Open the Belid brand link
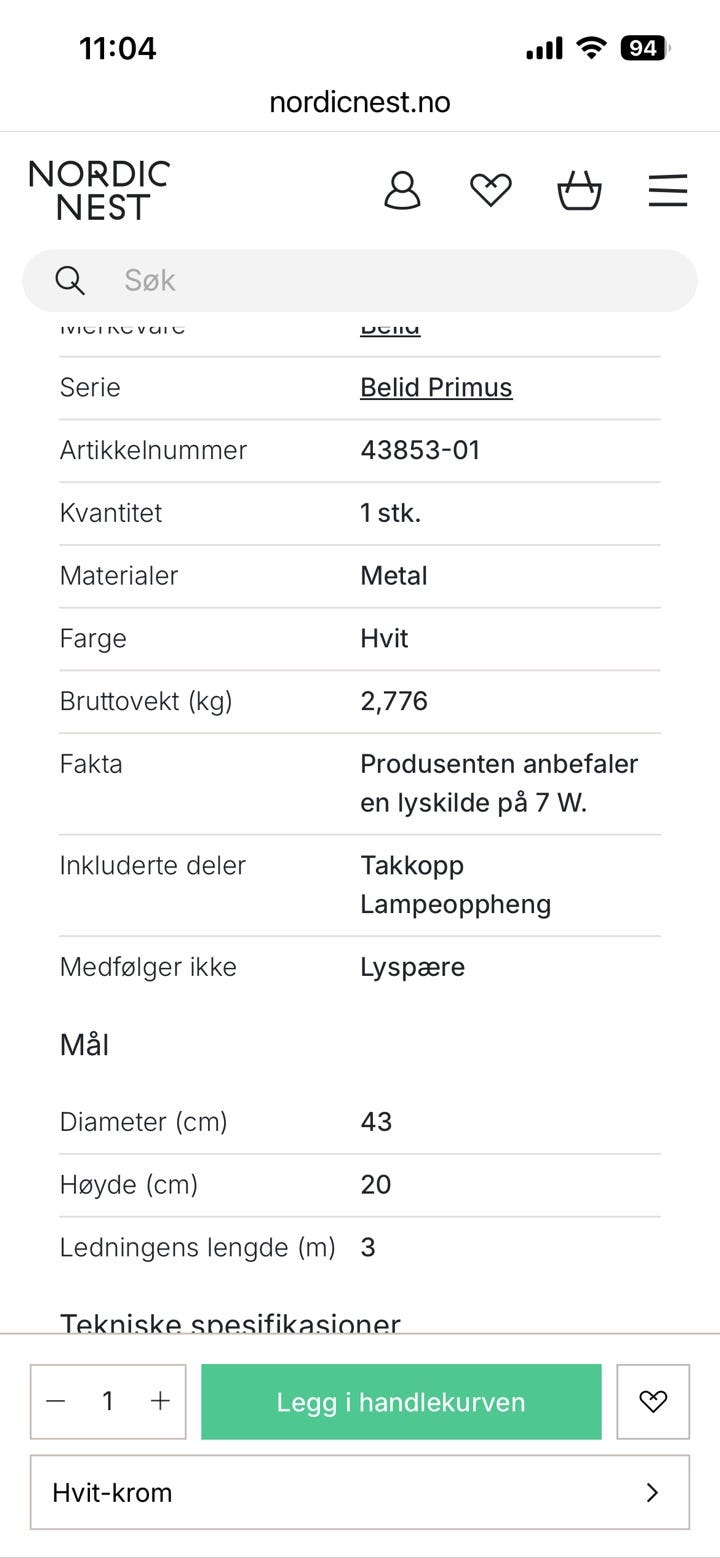Screen dimensions: 720x1558 [x=390, y=330]
